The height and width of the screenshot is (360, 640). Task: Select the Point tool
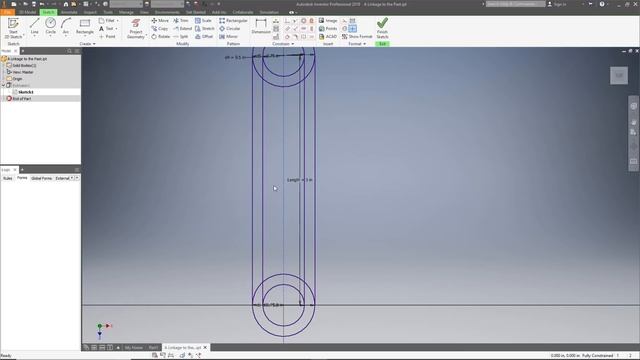click(107, 36)
